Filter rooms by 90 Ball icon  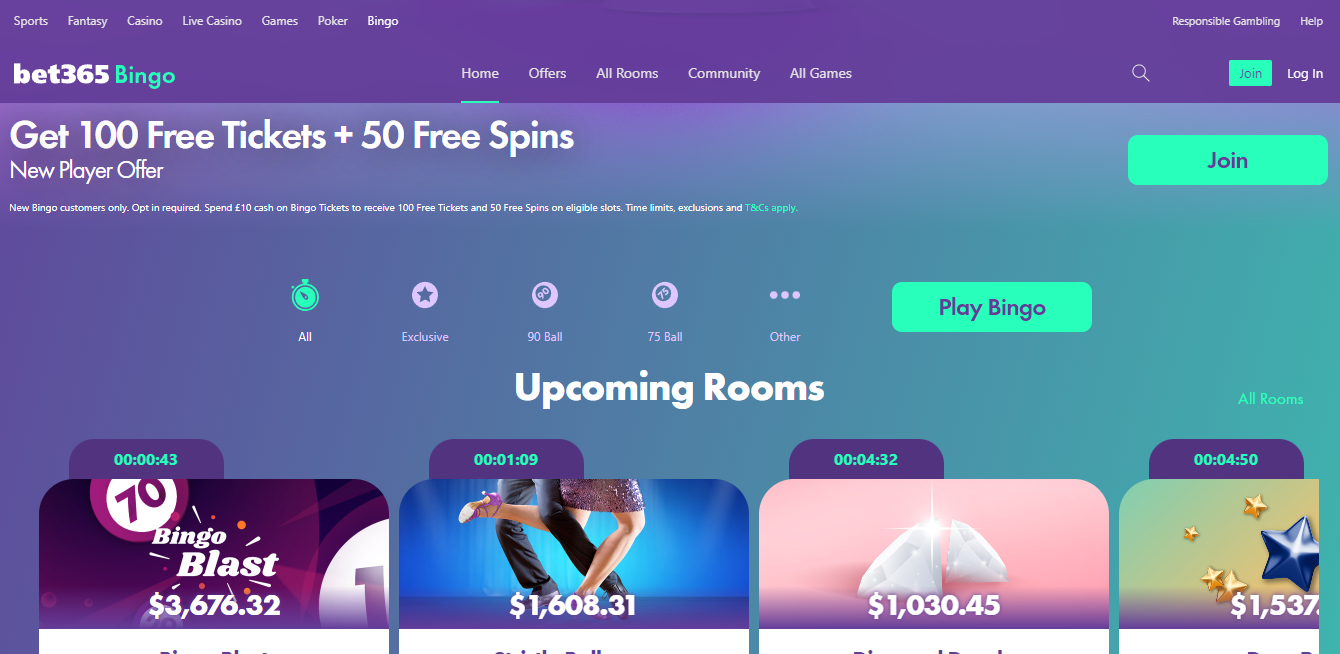544,295
